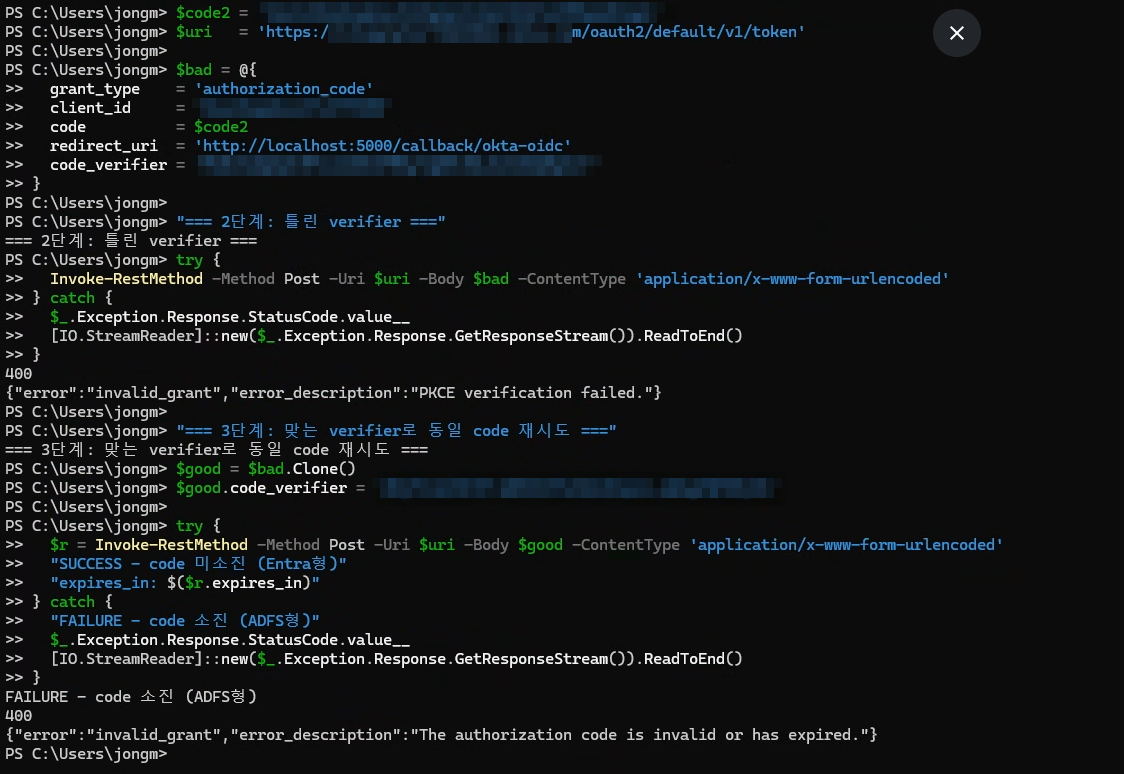Click the 'authorization code is invalid or has expired' error
The width and height of the screenshot is (1124, 774).
441,735
